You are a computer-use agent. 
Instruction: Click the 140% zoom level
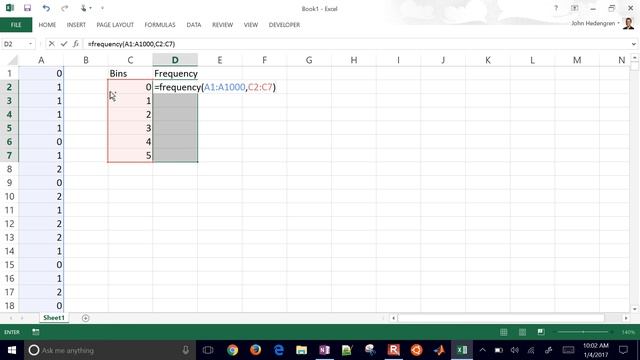click(x=628, y=332)
